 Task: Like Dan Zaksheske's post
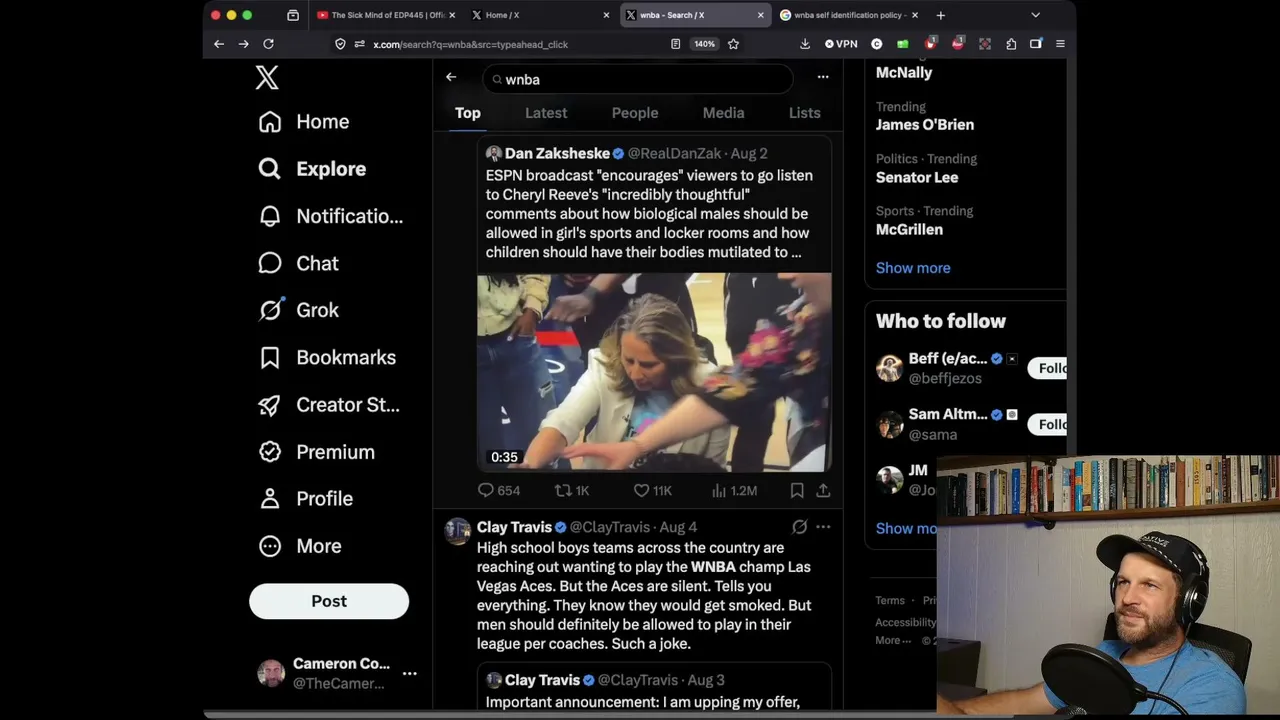pyautogui.click(x=652, y=490)
